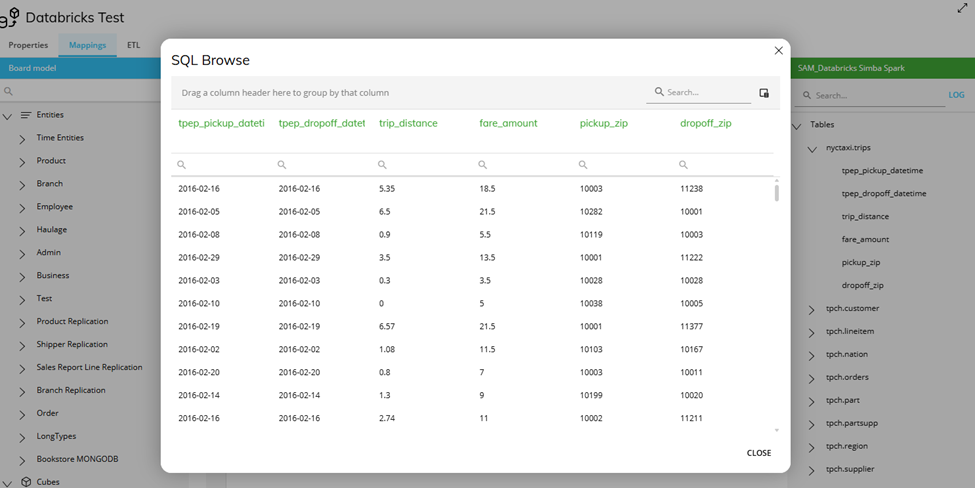This screenshot has width=975, height=488.
Task: Sort by tpep_pickup_datetime column header
Action: coord(221,123)
